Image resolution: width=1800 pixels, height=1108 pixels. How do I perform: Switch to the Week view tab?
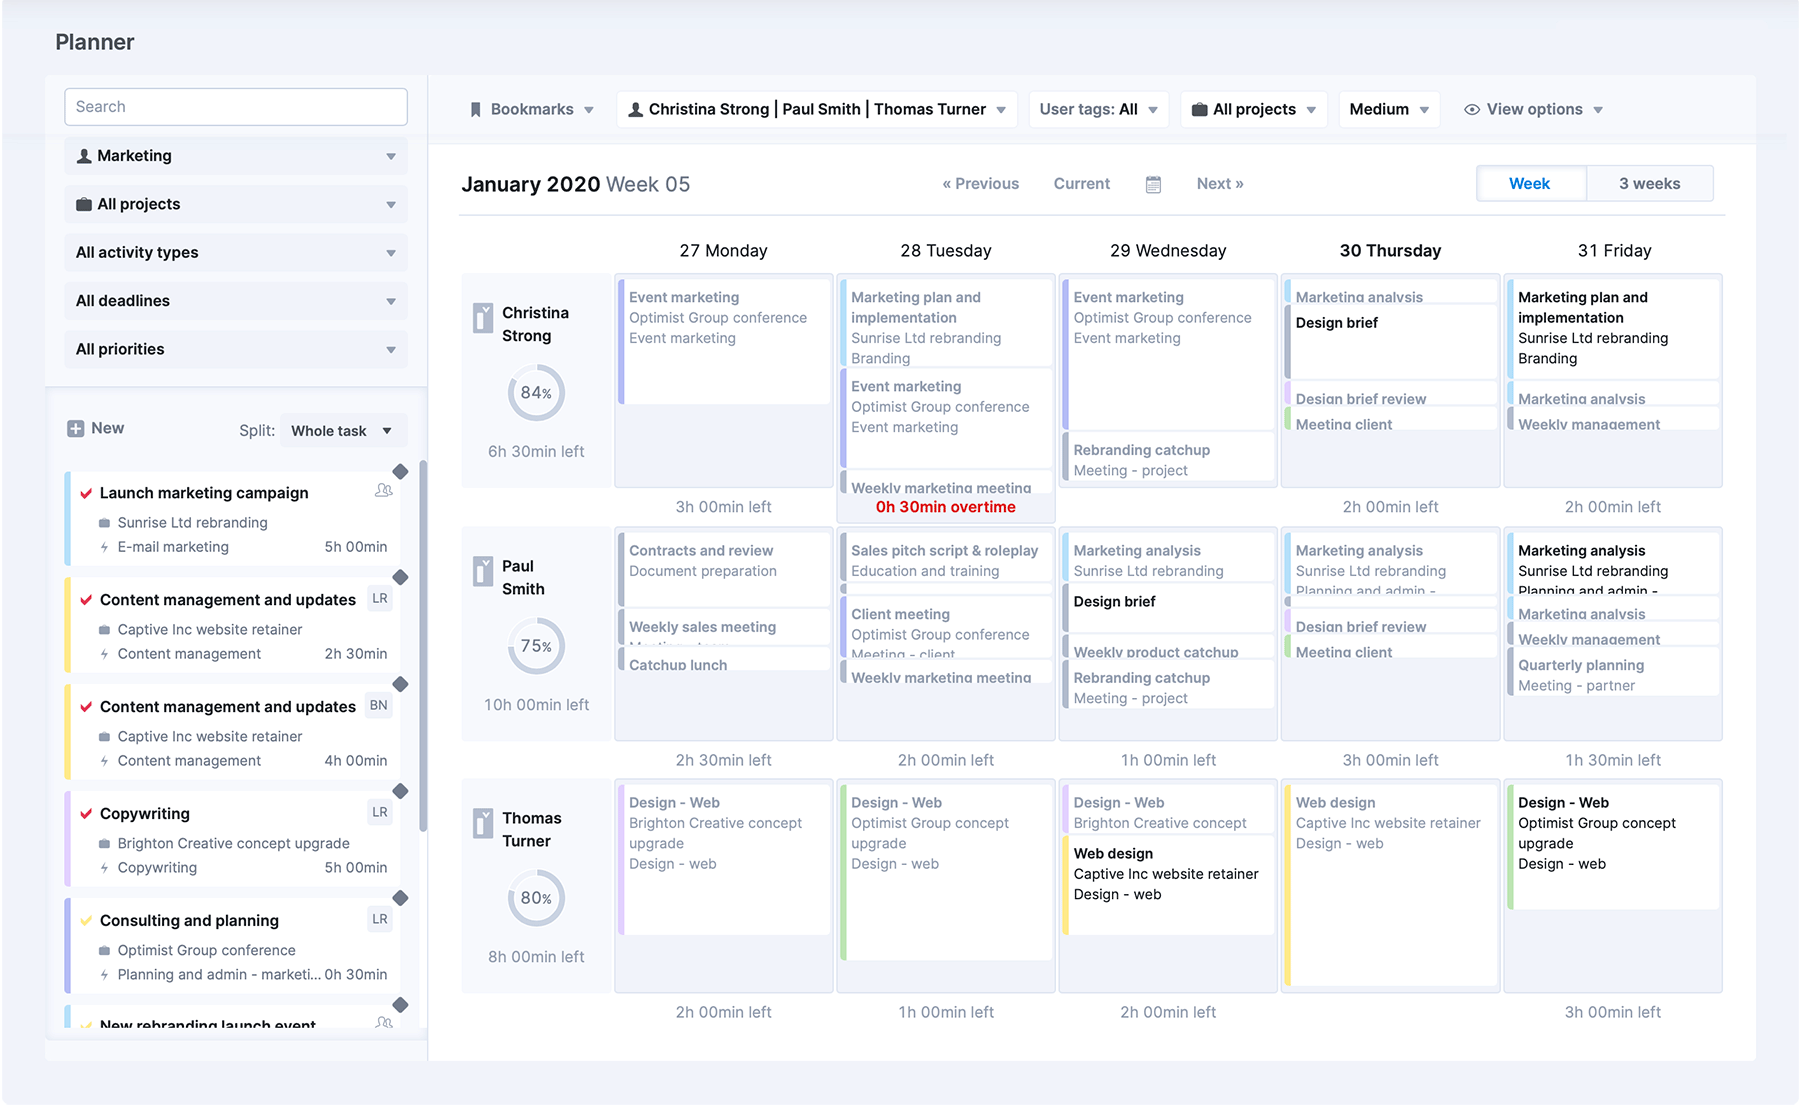pos(1530,184)
